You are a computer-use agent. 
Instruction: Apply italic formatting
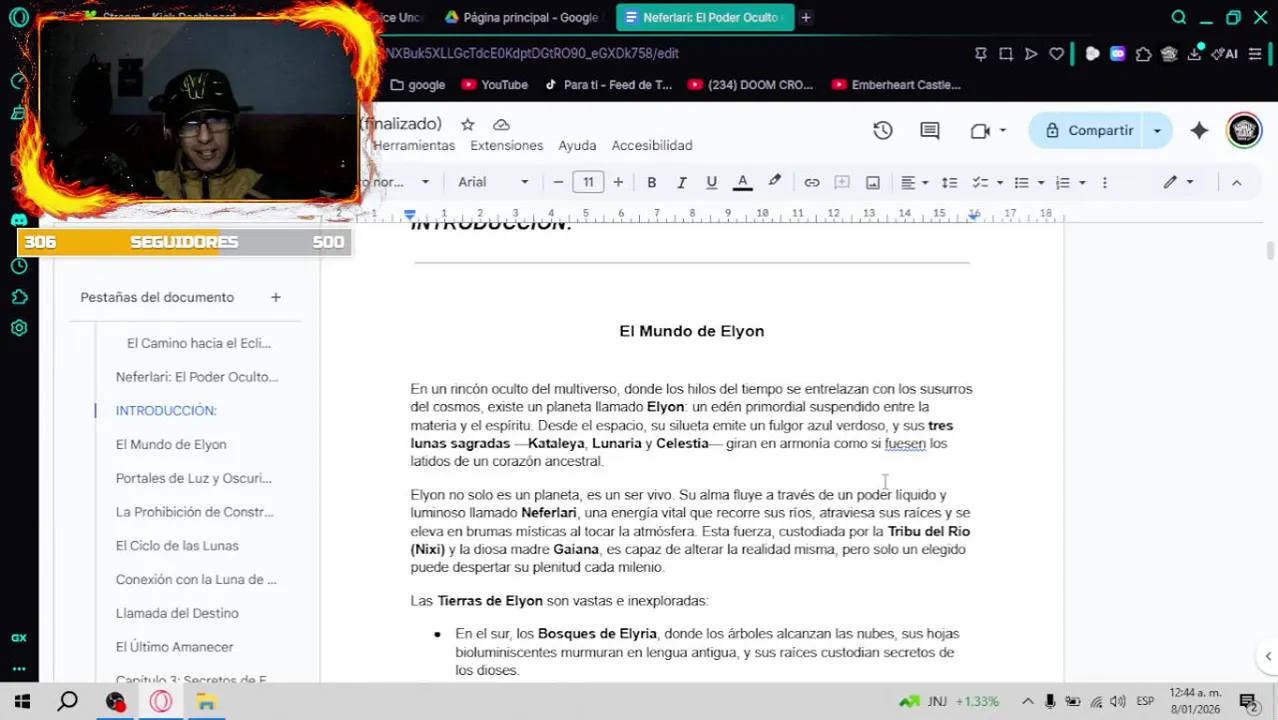click(x=681, y=182)
